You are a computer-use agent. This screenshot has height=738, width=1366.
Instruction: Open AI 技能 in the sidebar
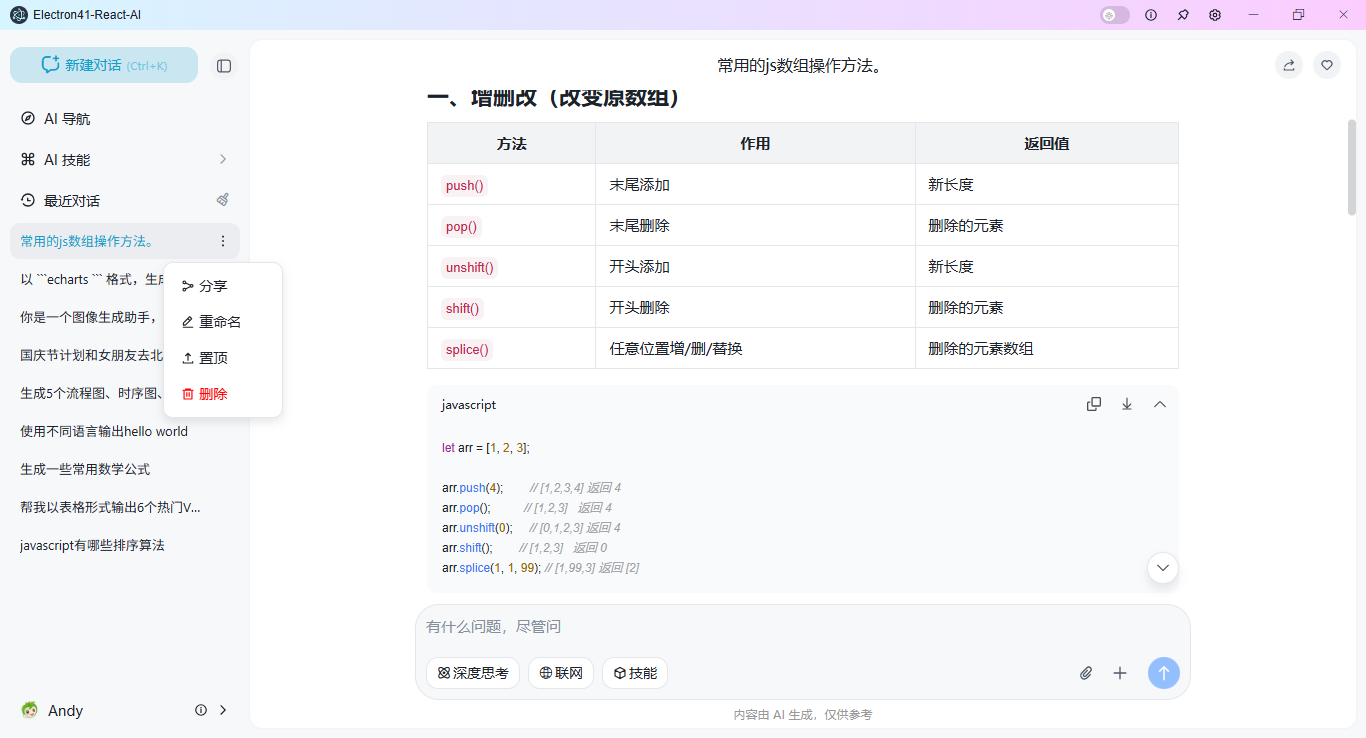point(125,160)
